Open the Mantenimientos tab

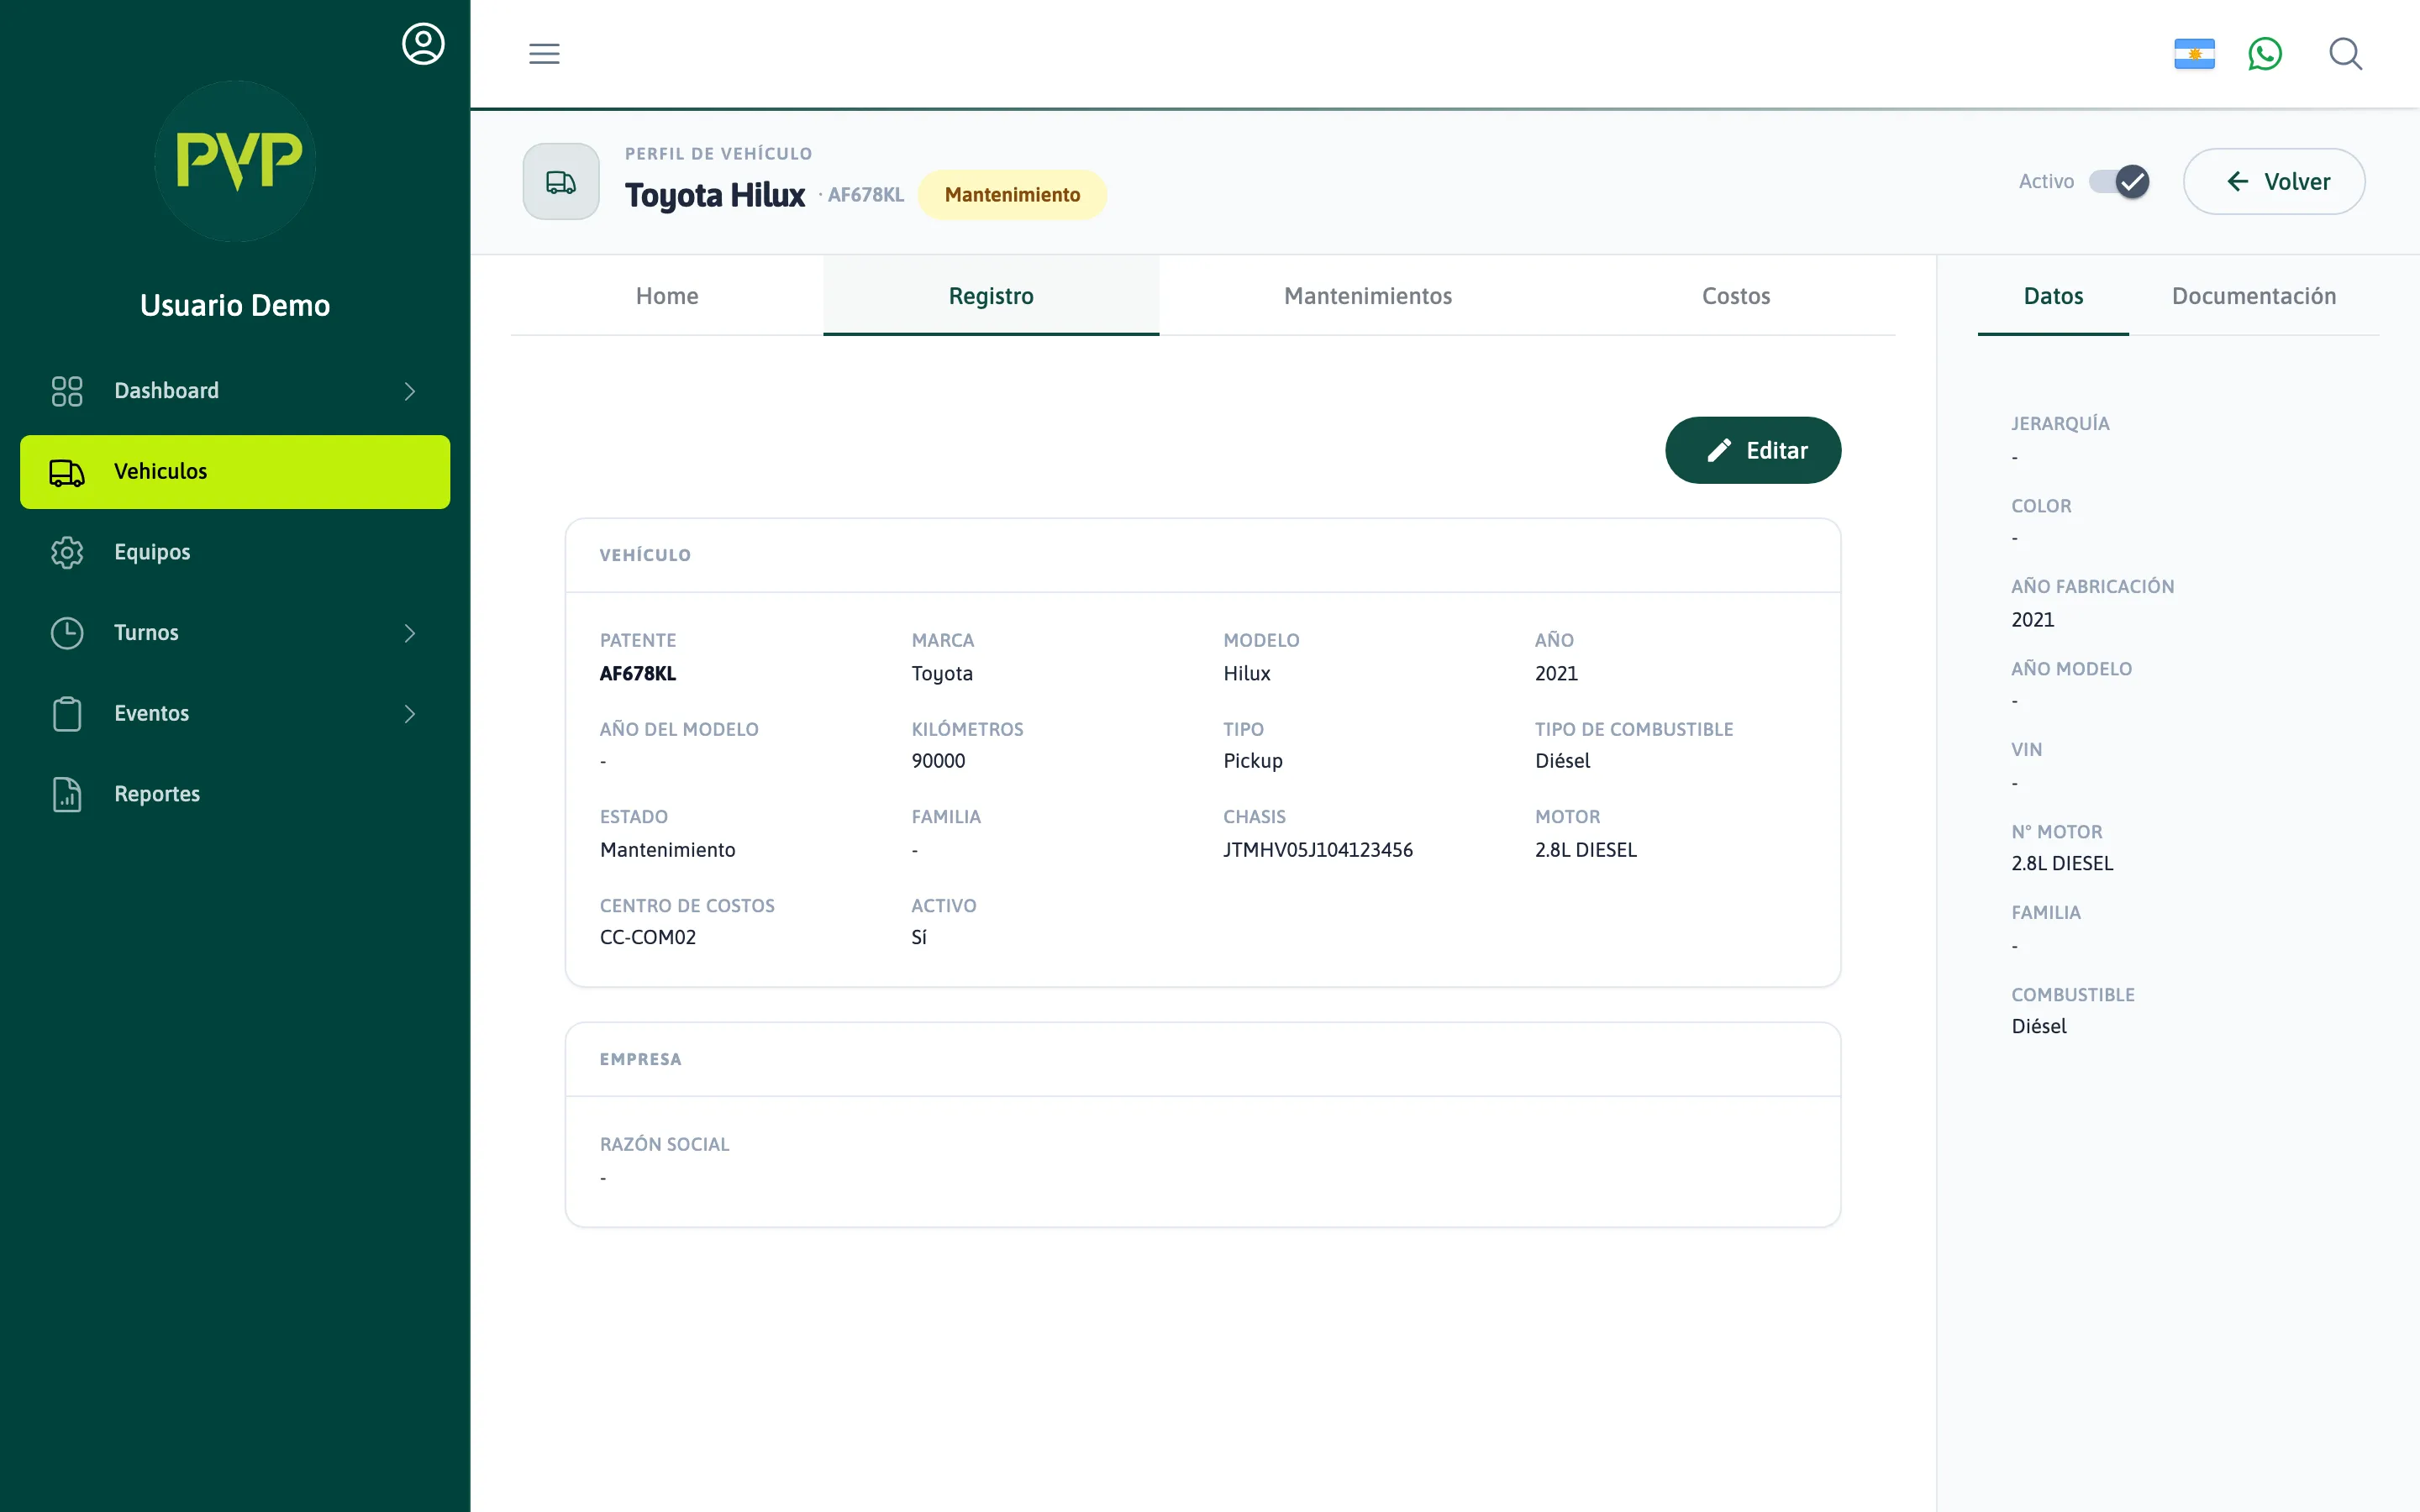click(1368, 296)
